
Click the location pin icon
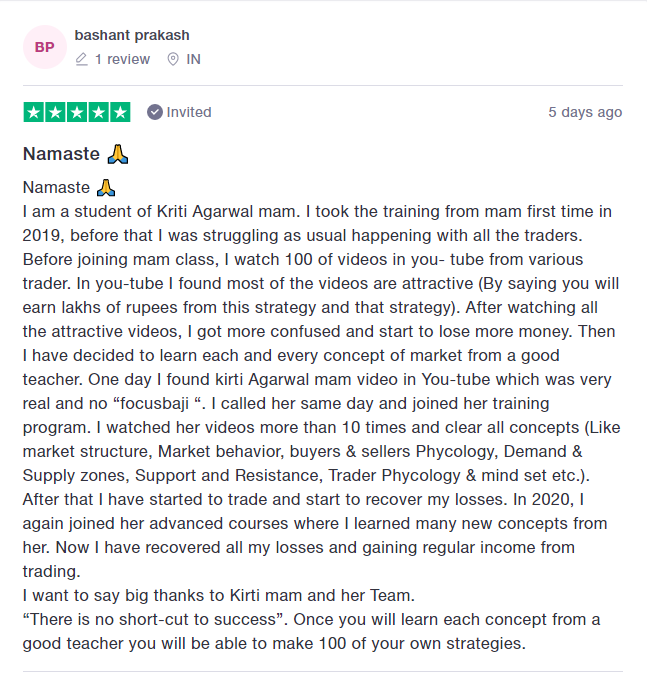[x=173, y=59]
